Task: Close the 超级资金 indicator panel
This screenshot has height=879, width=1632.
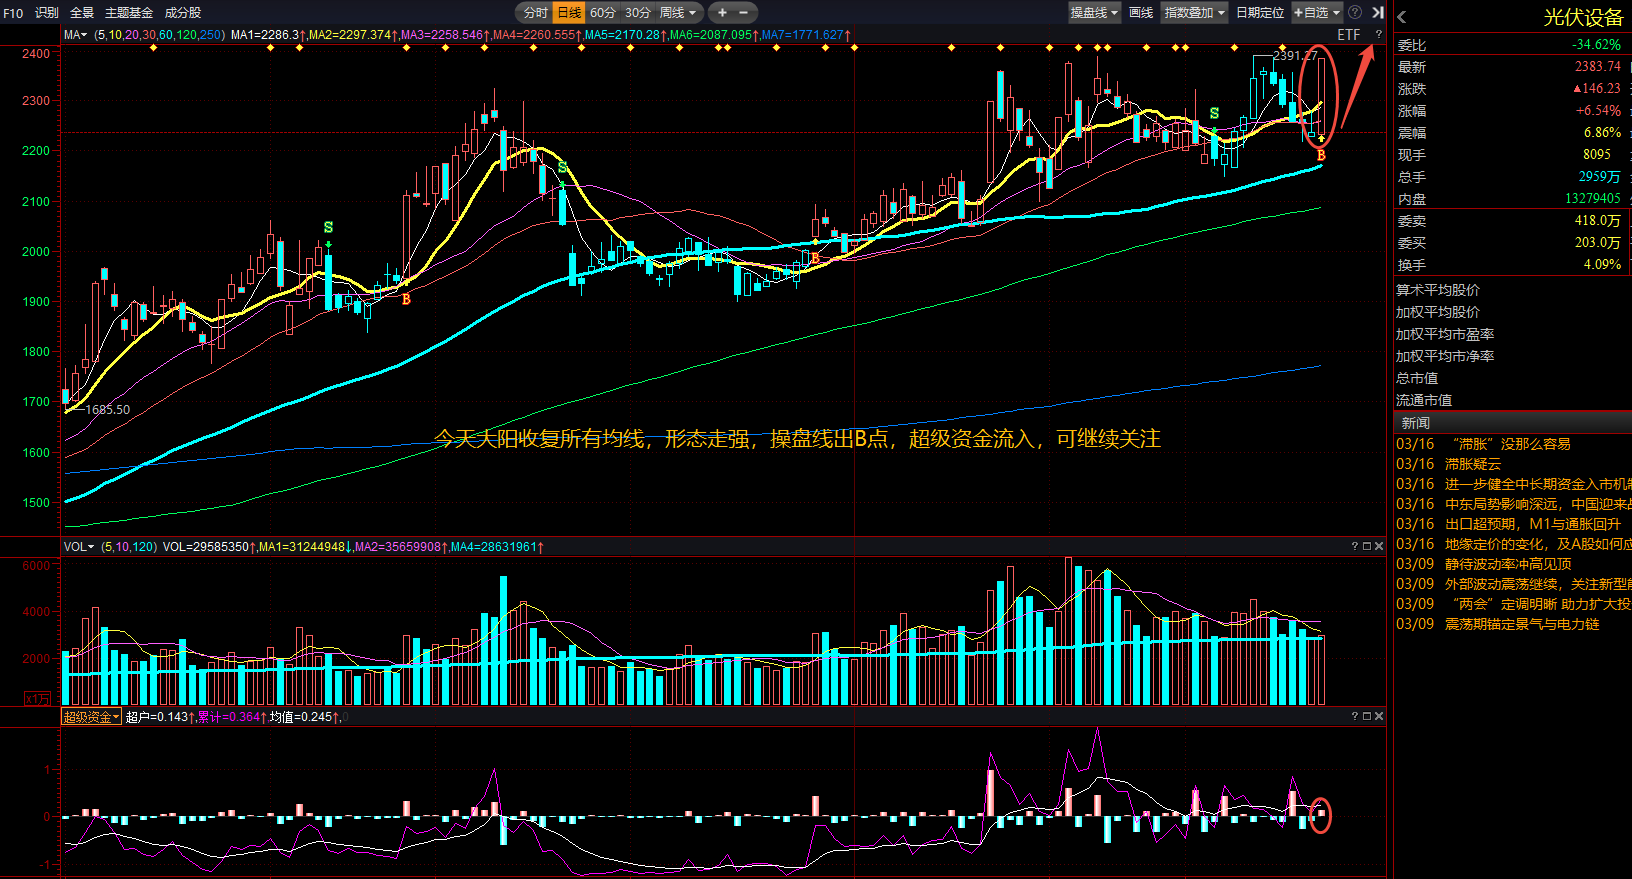Action: click(1379, 716)
